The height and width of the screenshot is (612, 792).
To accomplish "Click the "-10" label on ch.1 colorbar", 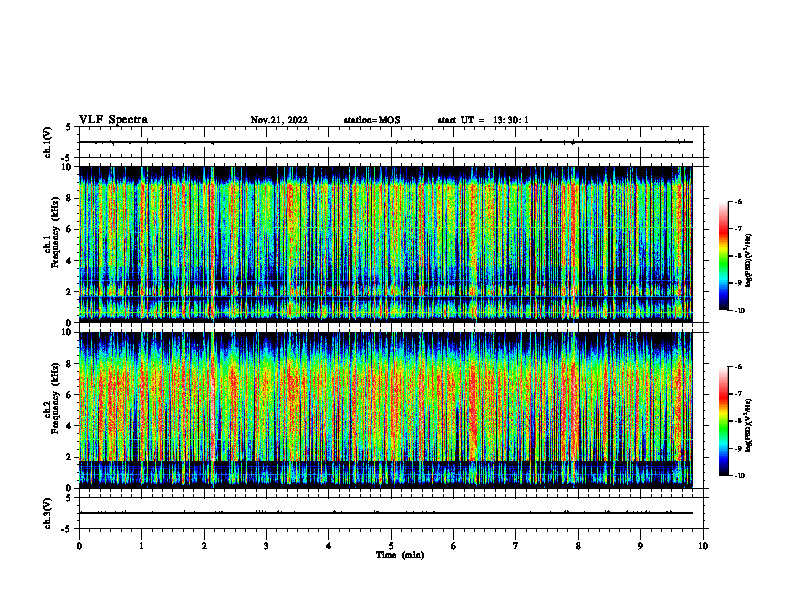I will click(x=739, y=311).
